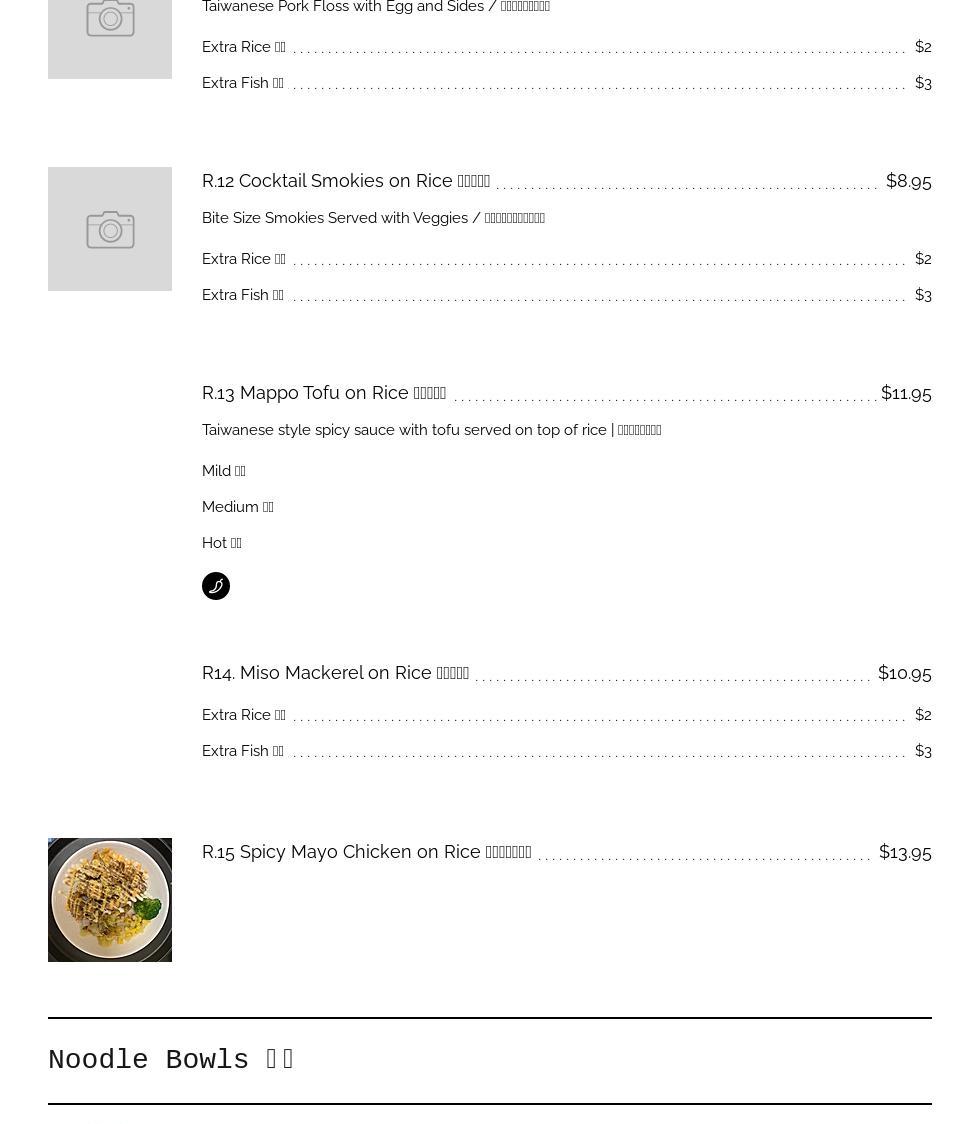Click Bite Size Smokies description text
The width and height of the screenshot is (965, 1124).
(373, 218)
